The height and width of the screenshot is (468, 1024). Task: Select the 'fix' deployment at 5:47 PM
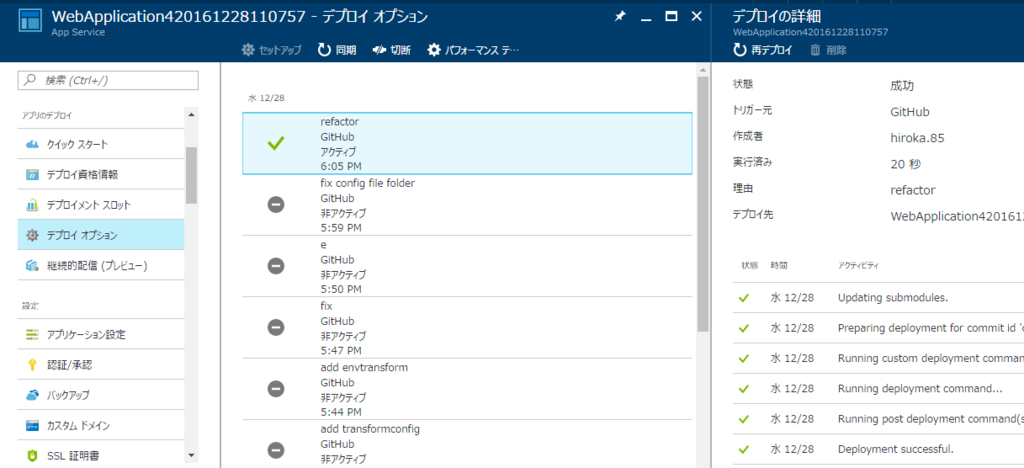467,328
